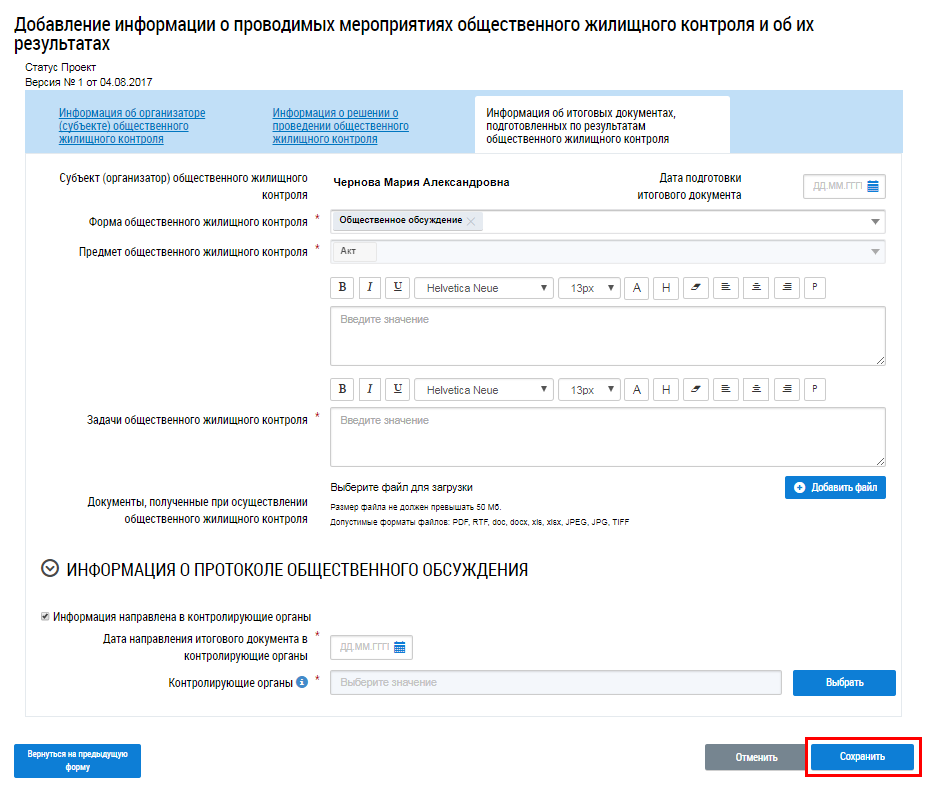Click 'Добавить файл' button

[835, 488]
